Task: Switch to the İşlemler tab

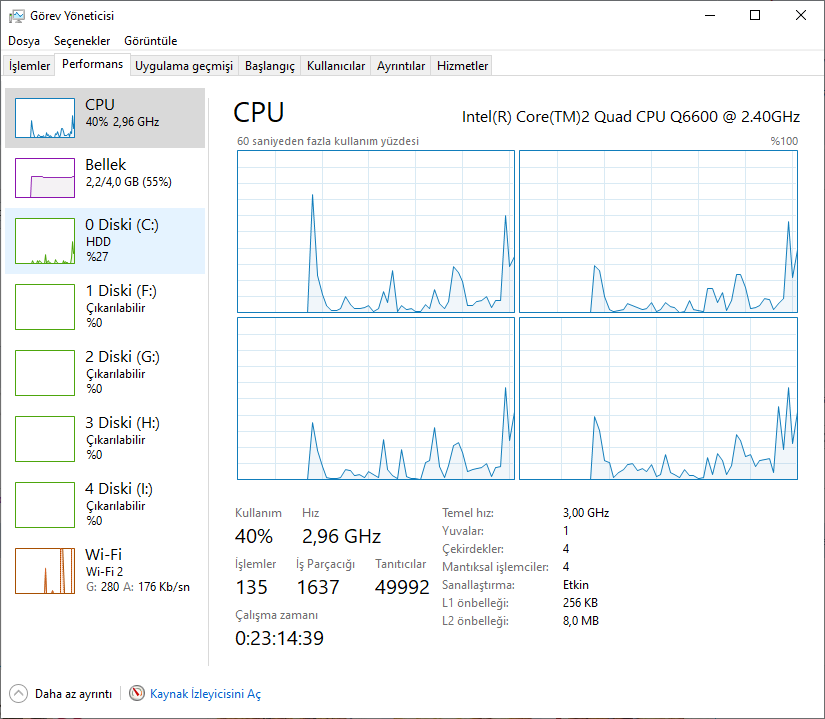Action: 29,66
